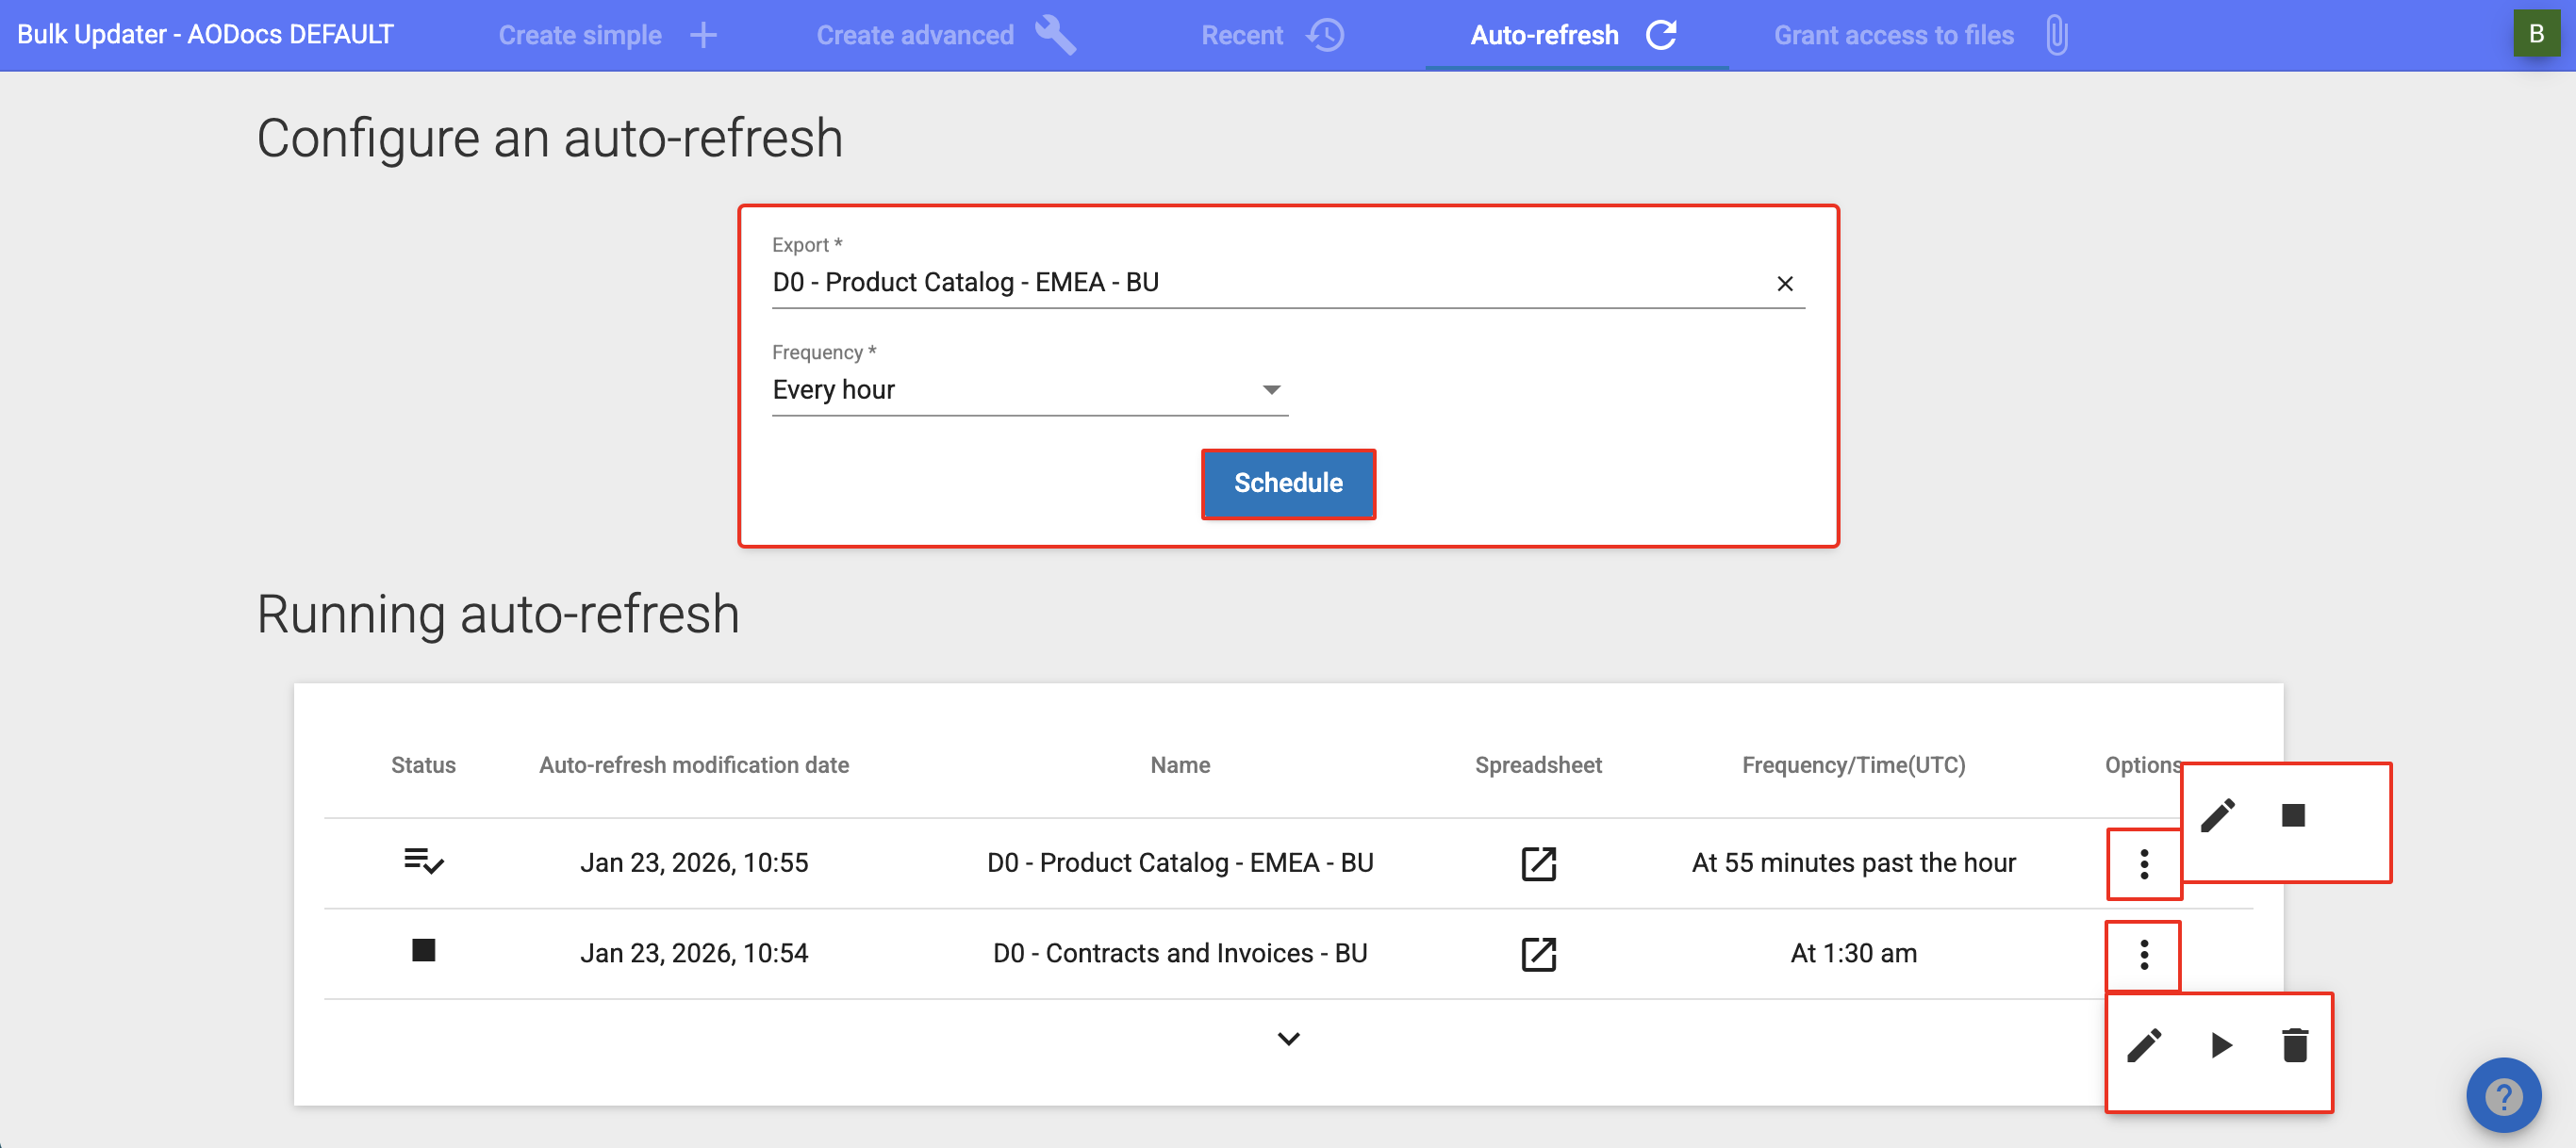Click the Frequency/Time(UTC) column header
Image resolution: width=2576 pixels, height=1148 pixels.
click(1853, 765)
